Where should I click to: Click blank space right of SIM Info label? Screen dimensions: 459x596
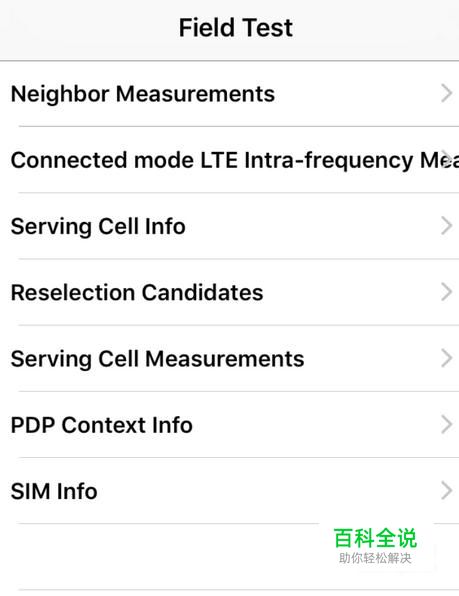point(268,491)
